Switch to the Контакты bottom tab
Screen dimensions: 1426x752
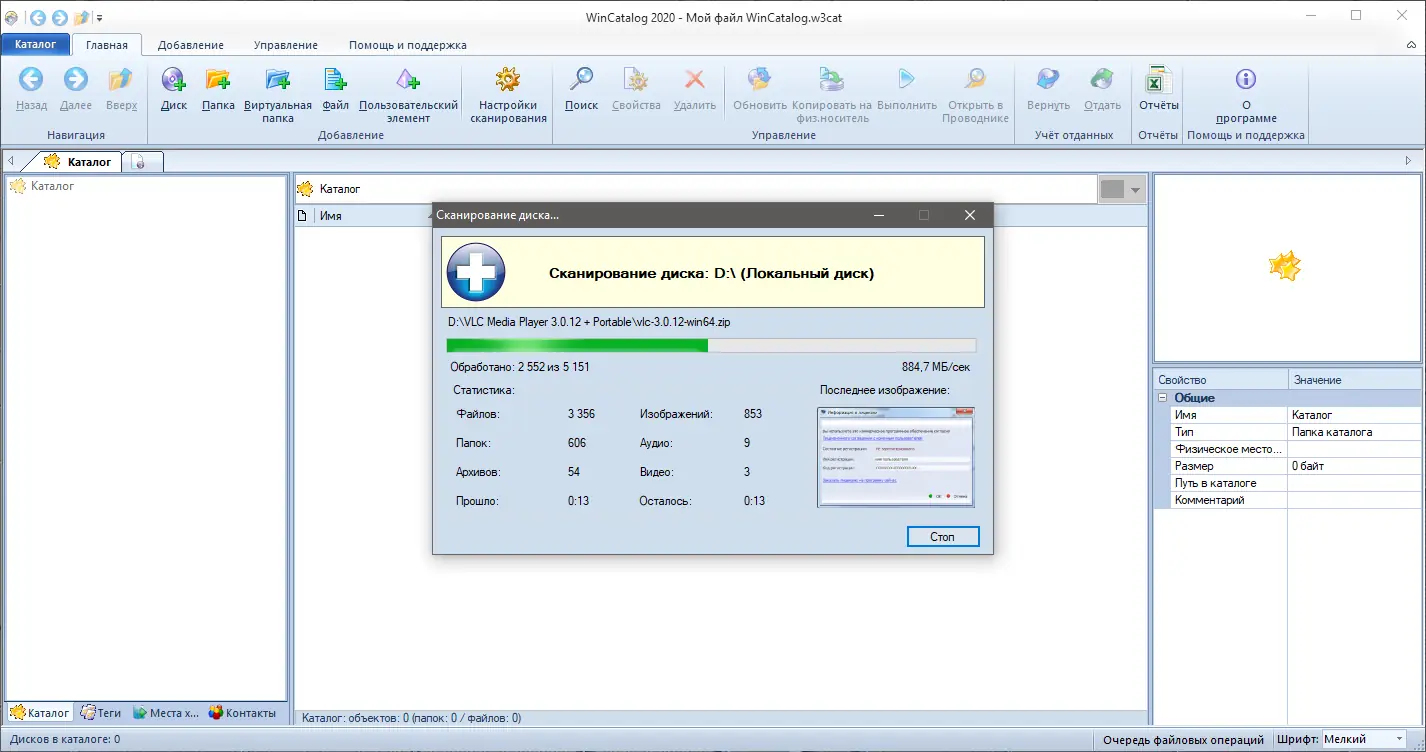(x=242, y=713)
